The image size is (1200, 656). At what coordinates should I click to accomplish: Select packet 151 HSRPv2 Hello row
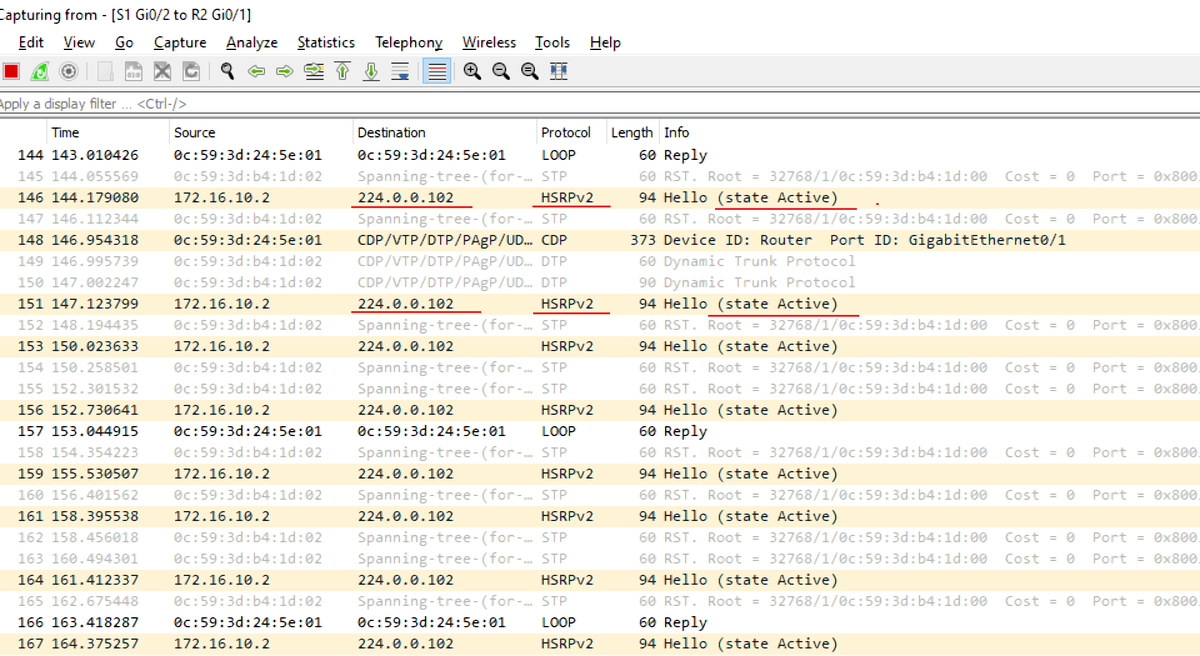[x=600, y=304]
